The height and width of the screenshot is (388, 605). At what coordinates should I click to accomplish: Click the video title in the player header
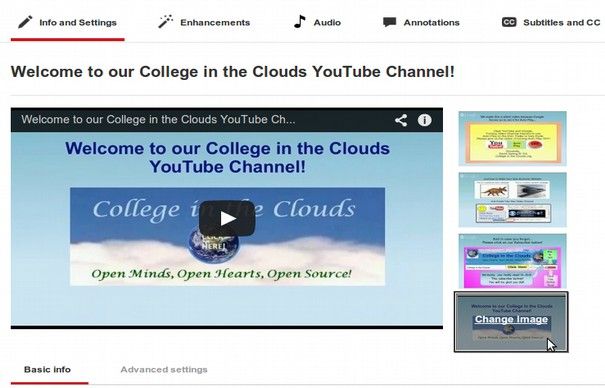[x=158, y=120]
